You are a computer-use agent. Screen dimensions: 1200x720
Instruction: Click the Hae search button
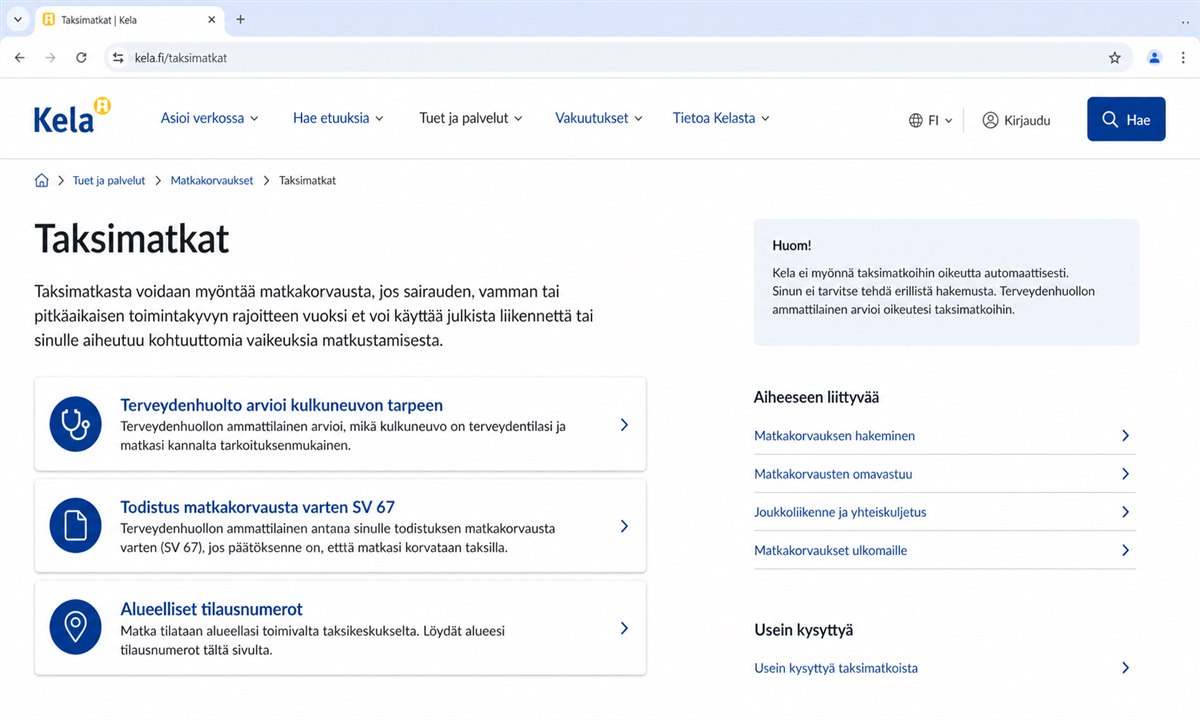click(x=1126, y=119)
